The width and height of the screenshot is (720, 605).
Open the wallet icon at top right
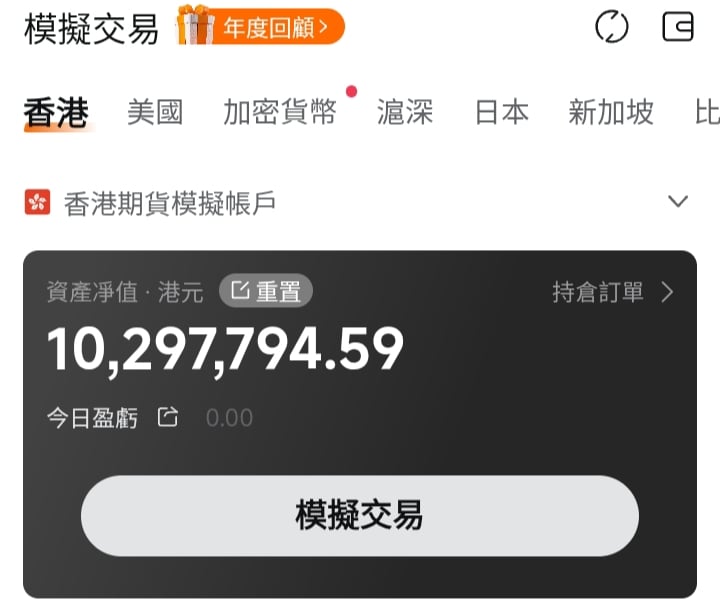[678, 27]
